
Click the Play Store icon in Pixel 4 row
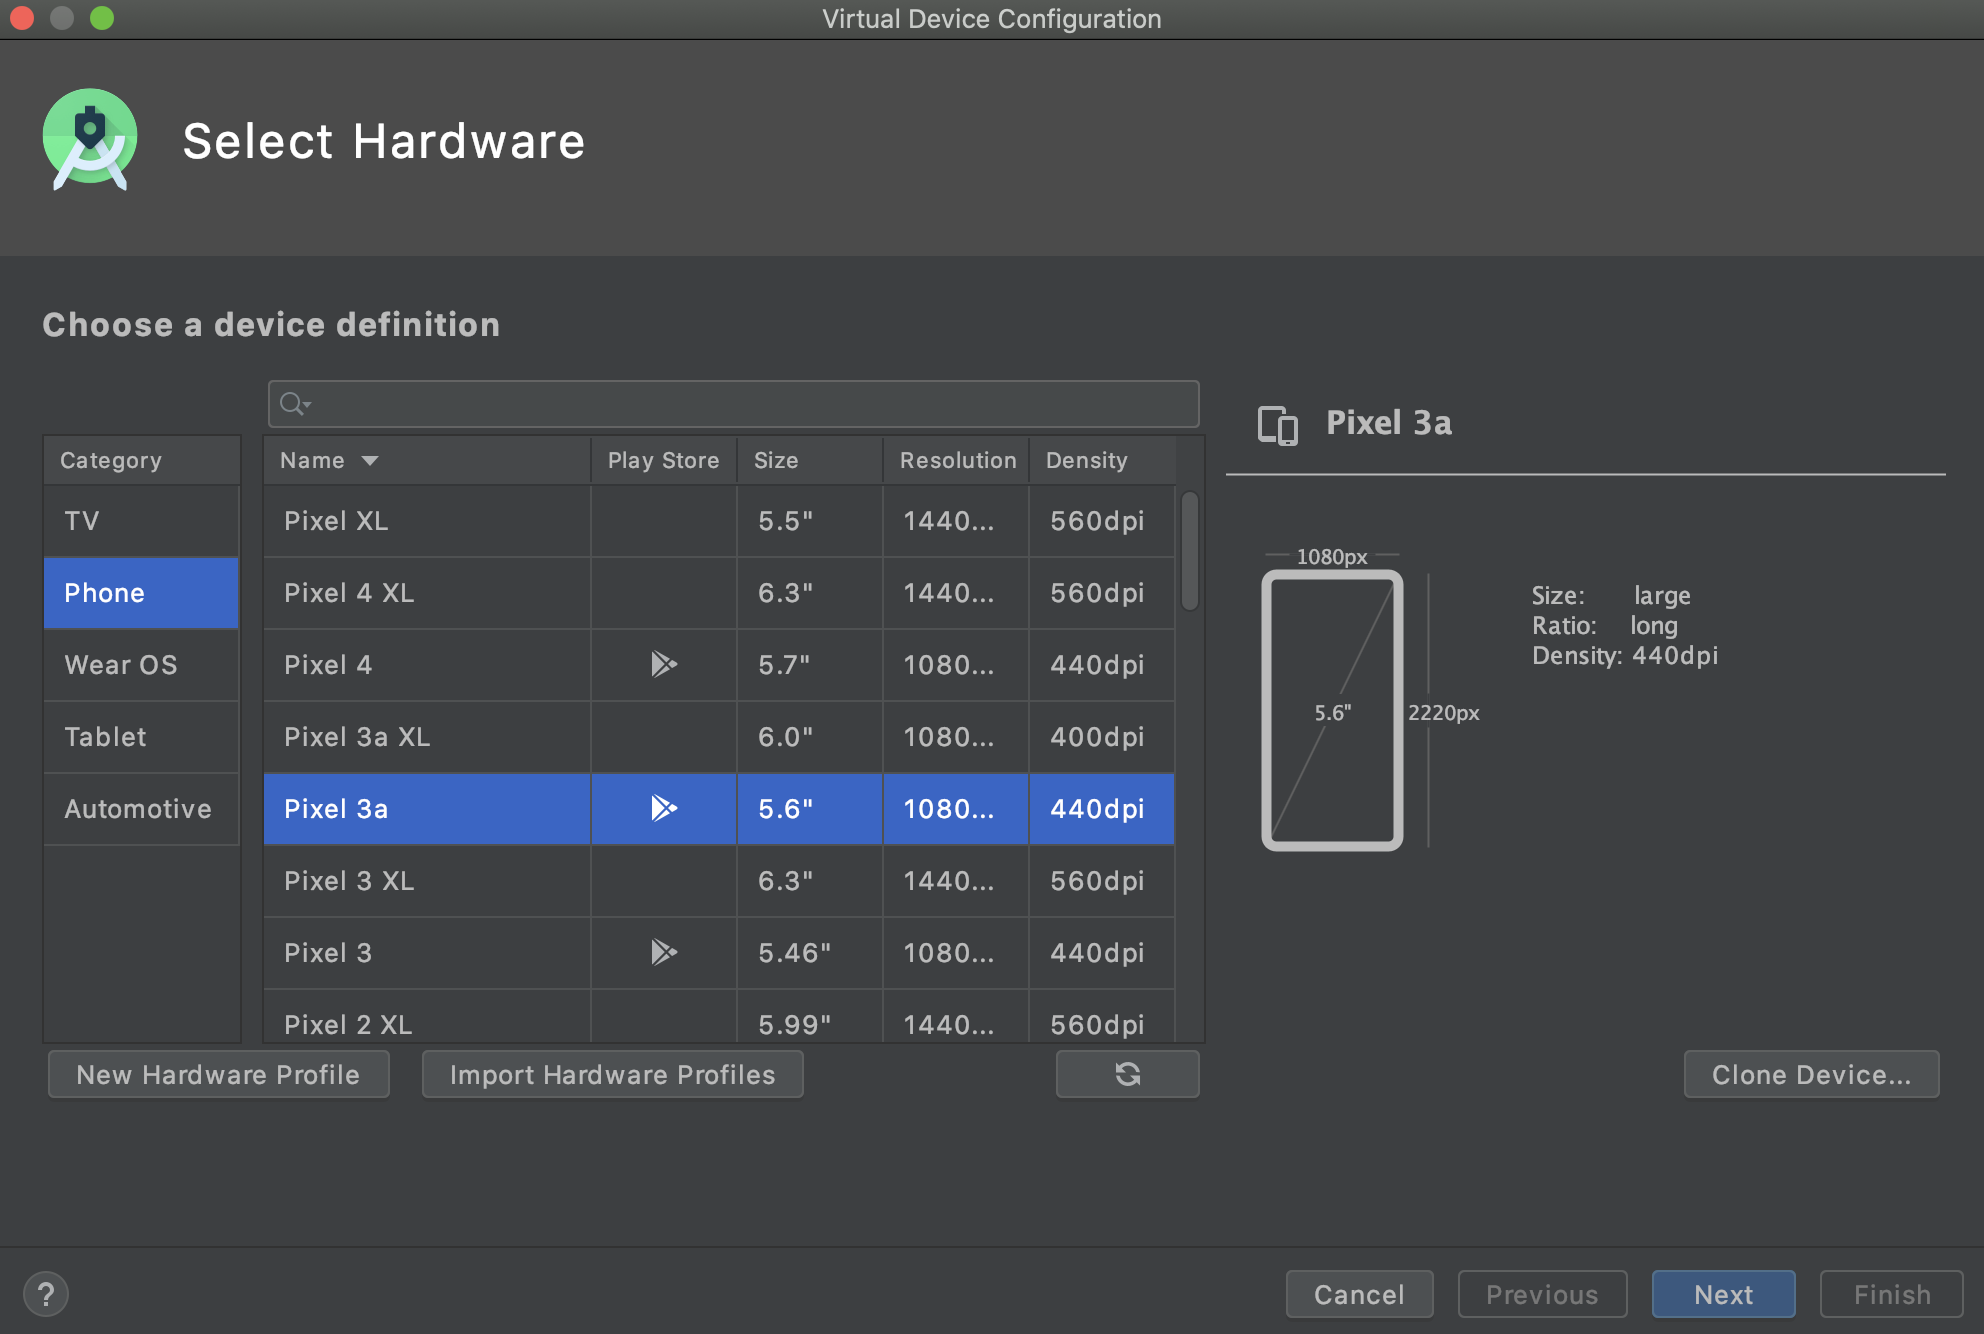(x=663, y=664)
